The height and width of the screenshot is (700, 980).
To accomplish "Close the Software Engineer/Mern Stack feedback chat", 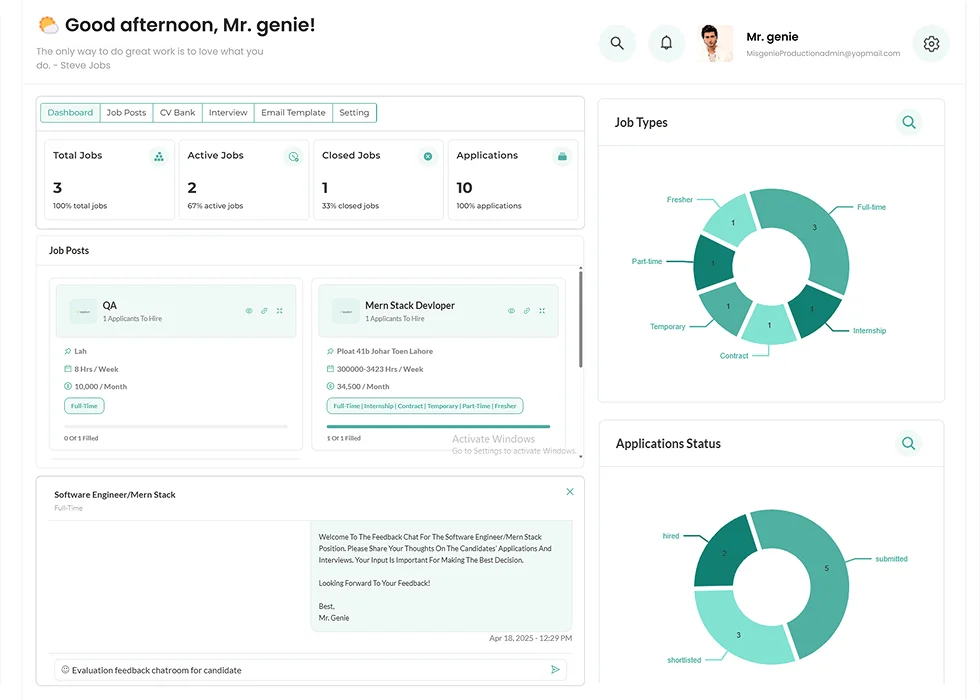I will 570,492.
